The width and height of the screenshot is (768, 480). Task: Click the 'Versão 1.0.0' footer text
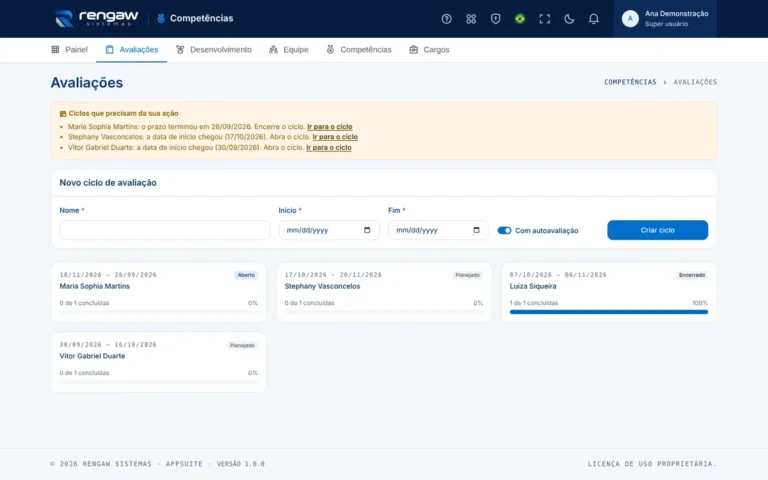240,464
